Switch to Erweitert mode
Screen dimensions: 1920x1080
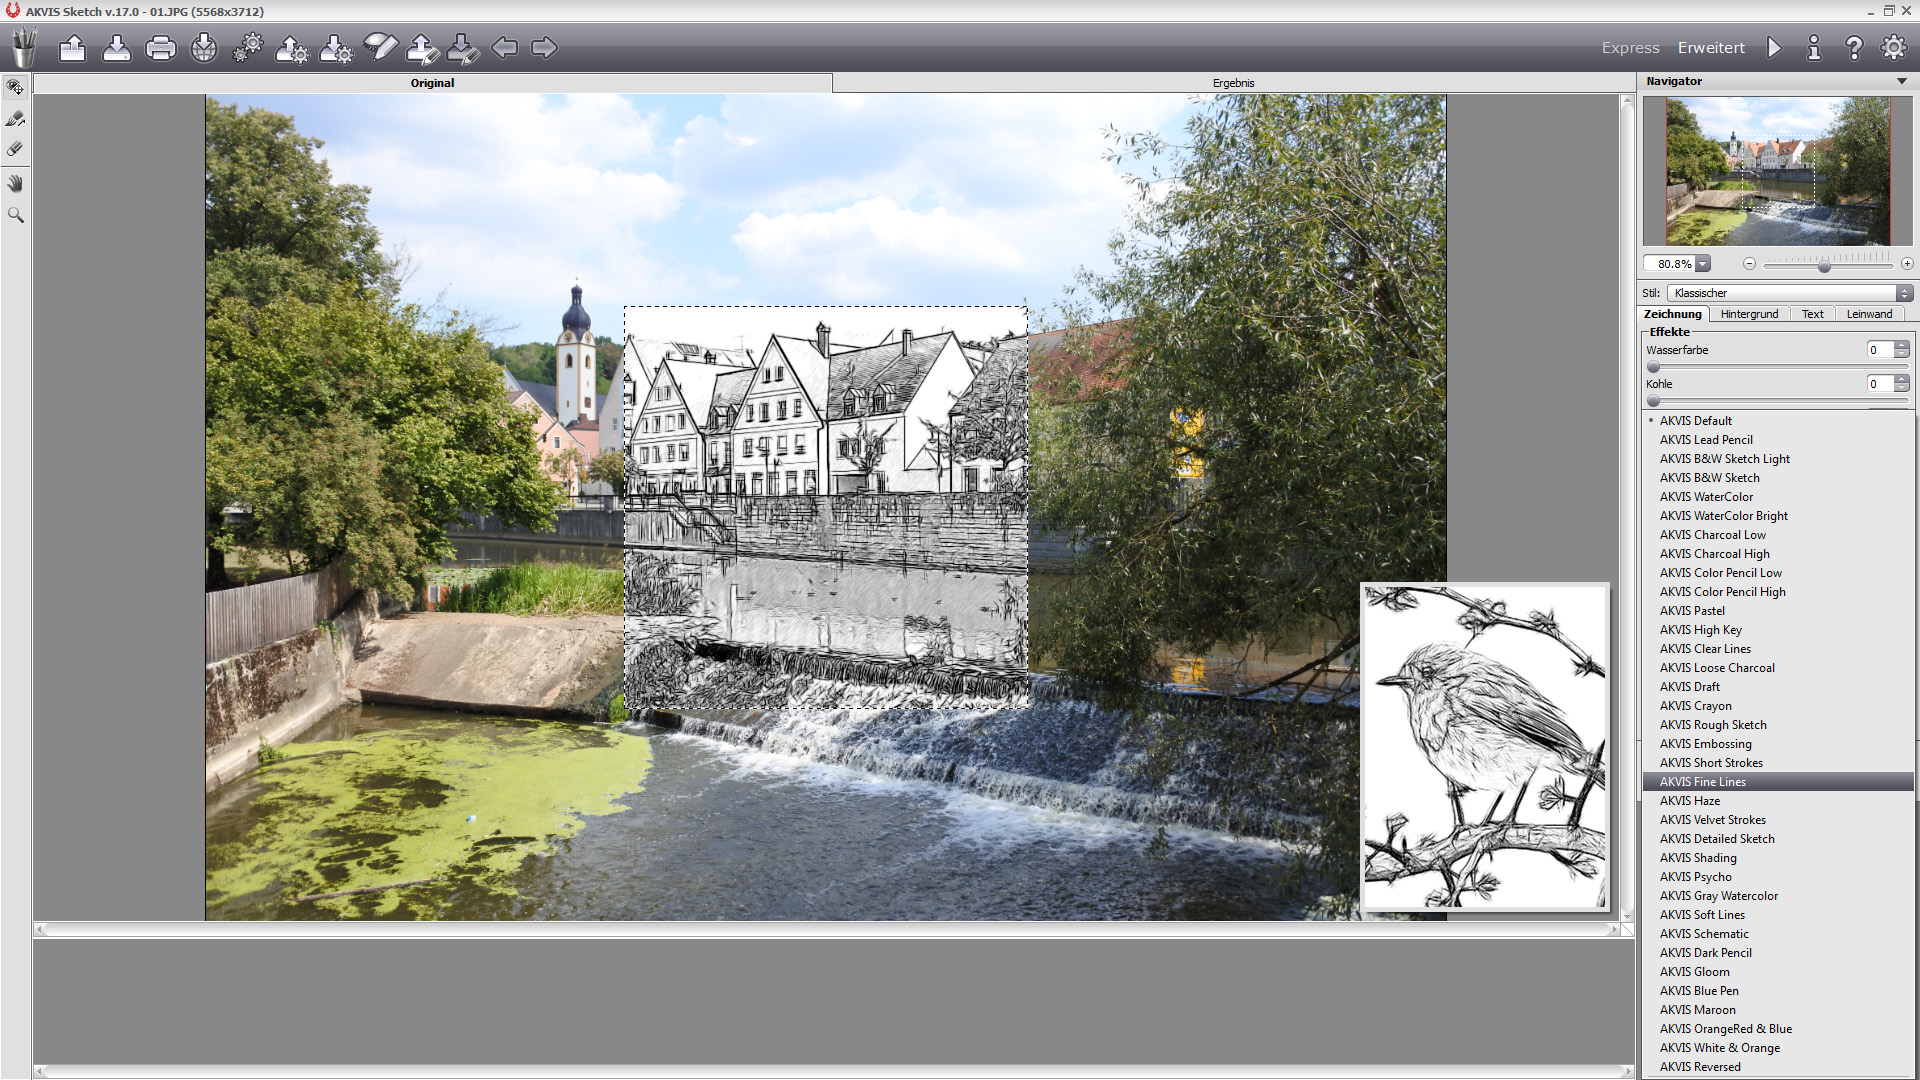(1711, 48)
